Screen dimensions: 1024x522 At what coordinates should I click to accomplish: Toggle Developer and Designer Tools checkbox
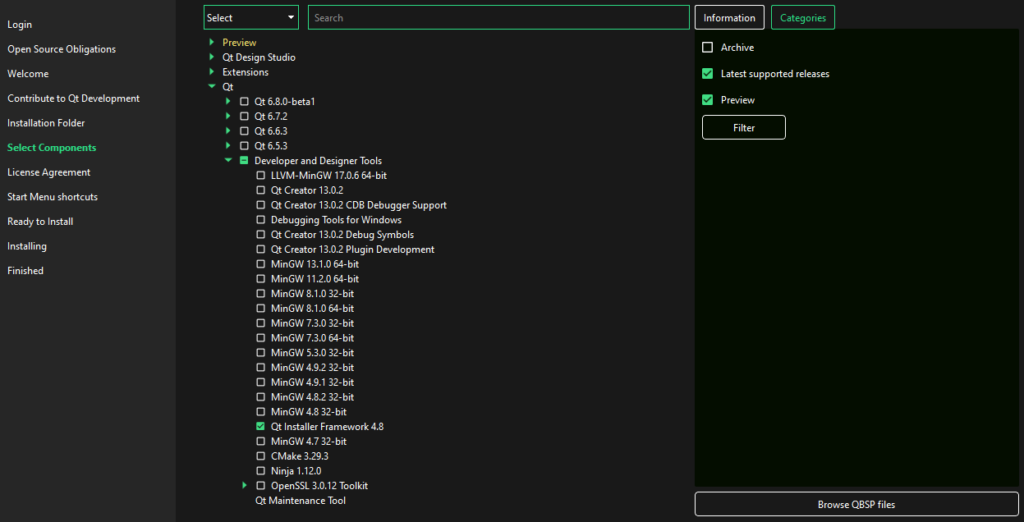click(x=244, y=160)
